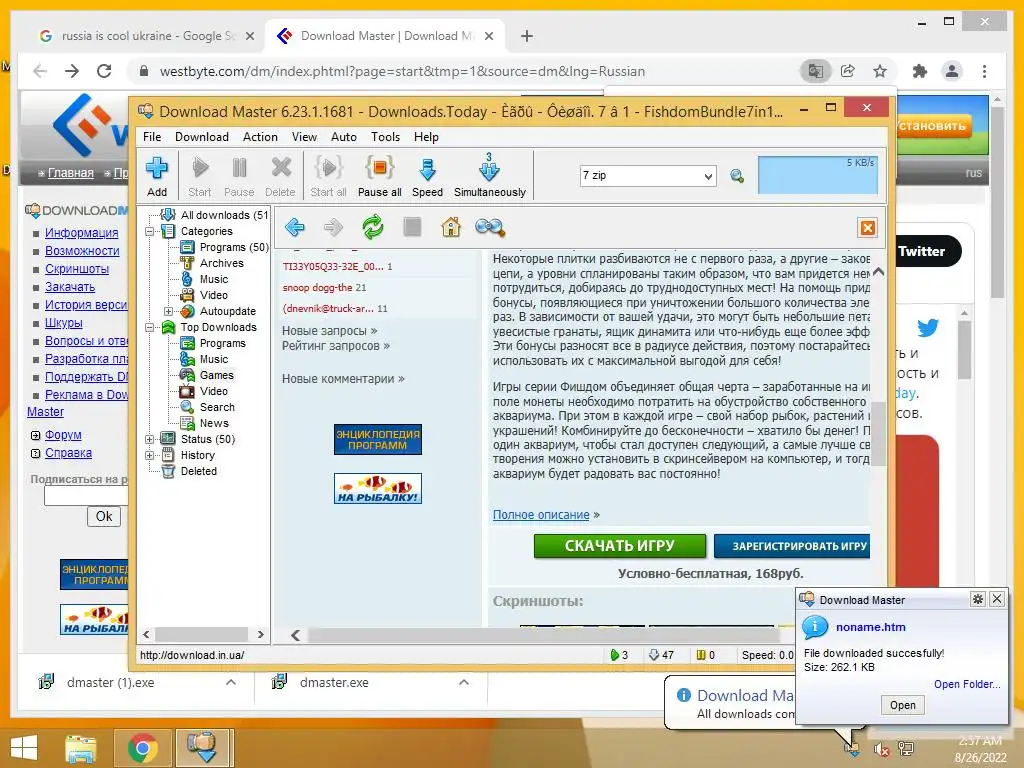
Task: Click the Start all toolbar icon
Action: pyautogui.click(x=328, y=175)
